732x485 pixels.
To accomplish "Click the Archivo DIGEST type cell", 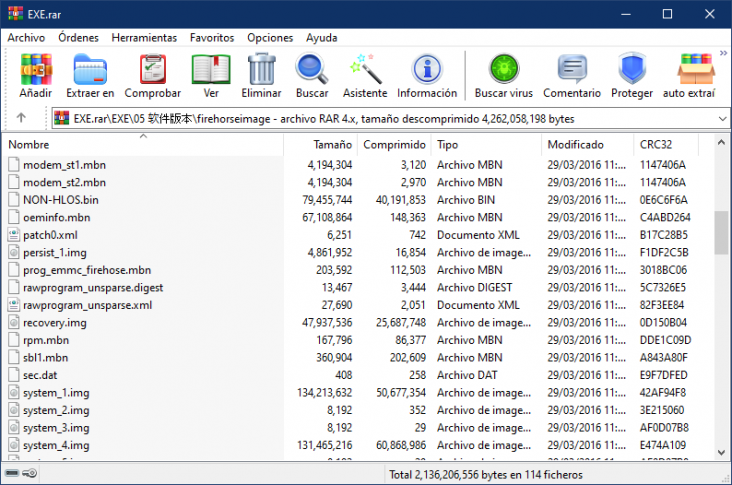I will [474, 288].
